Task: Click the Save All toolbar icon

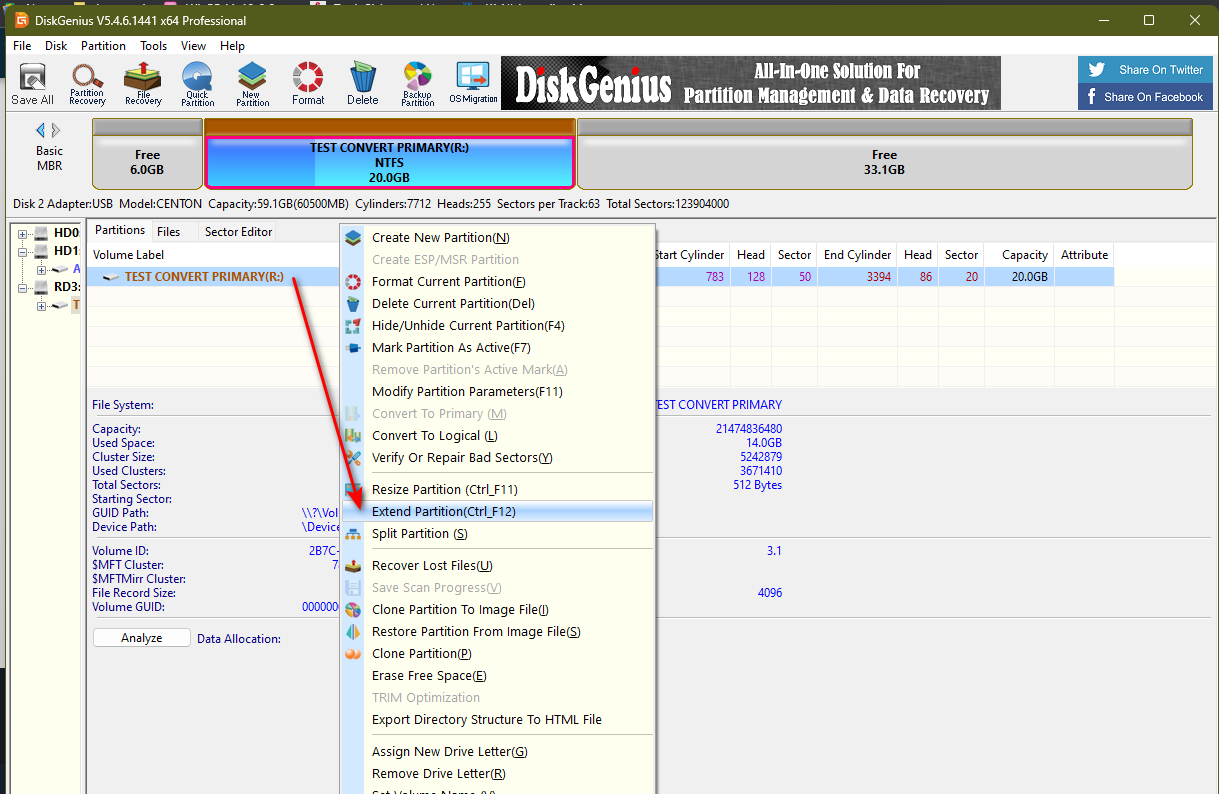Action: pyautogui.click(x=32, y=83)
